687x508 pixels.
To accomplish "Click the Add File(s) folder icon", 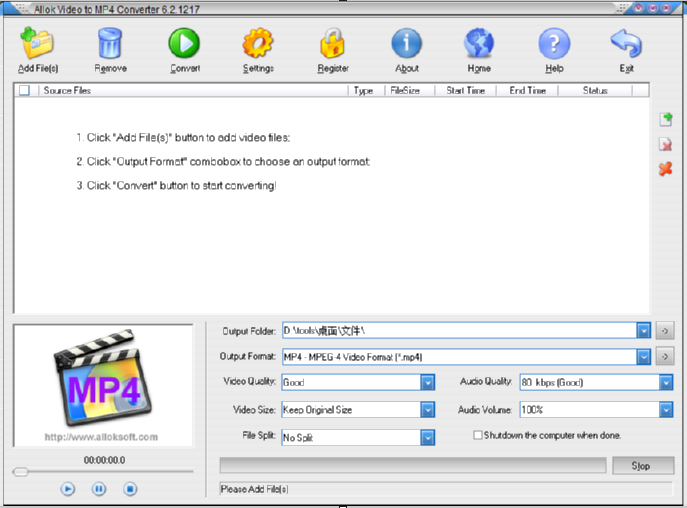I will pos(37,43).
